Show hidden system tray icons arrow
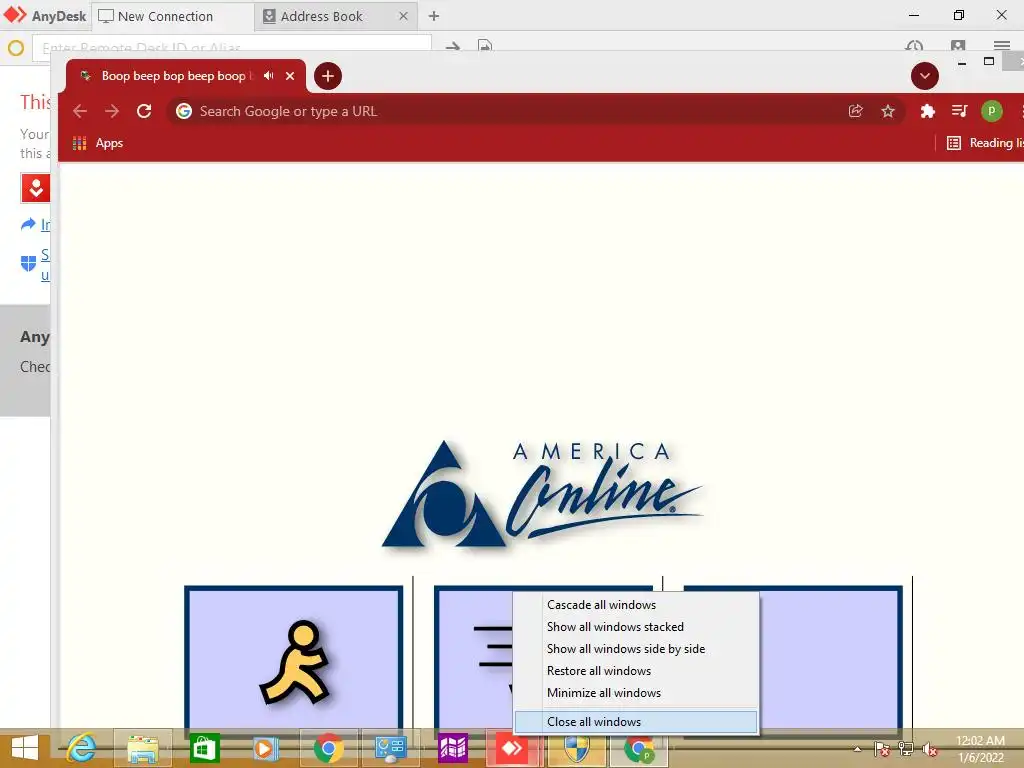 [857, 749]
